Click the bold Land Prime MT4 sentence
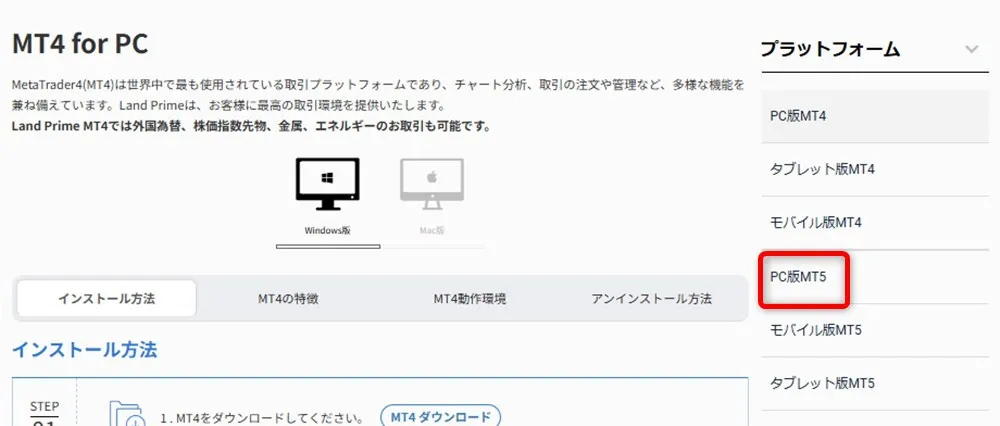Viewport: 1000px width, 426px height. click(251, 126)
